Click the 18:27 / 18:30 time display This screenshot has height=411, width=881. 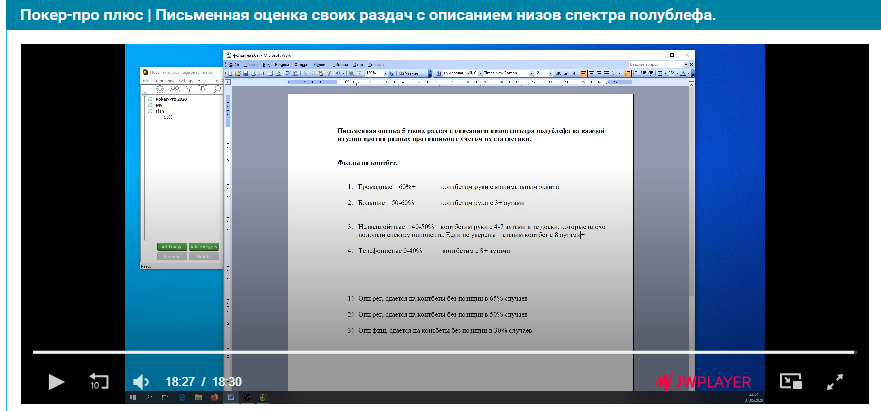point(203,382)
